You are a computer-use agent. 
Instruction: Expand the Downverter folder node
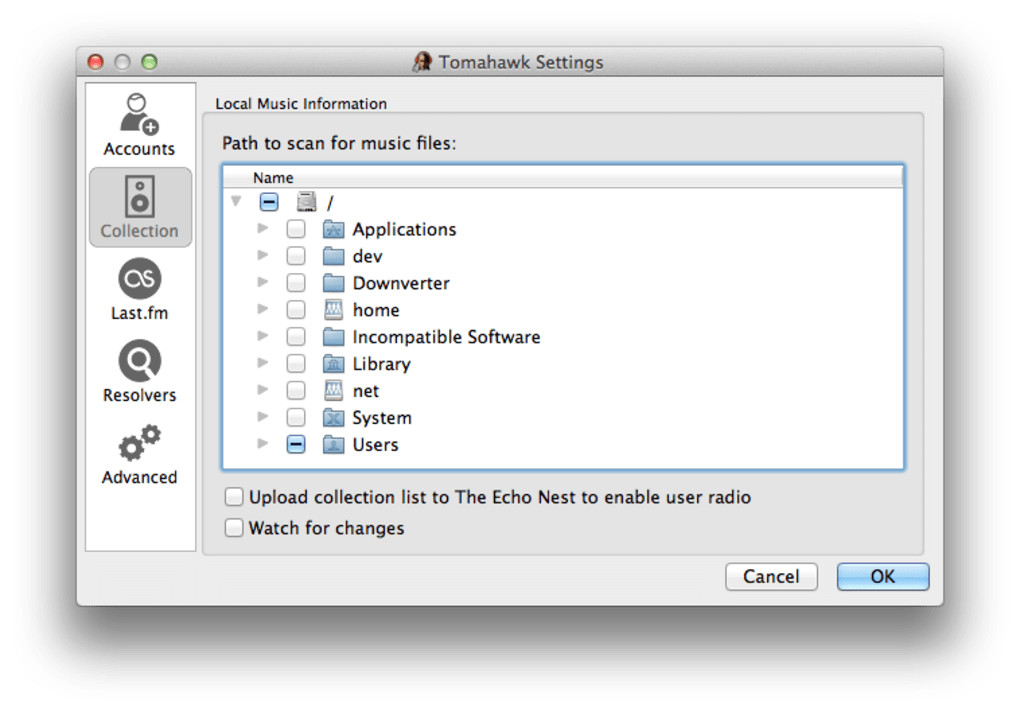263,282
